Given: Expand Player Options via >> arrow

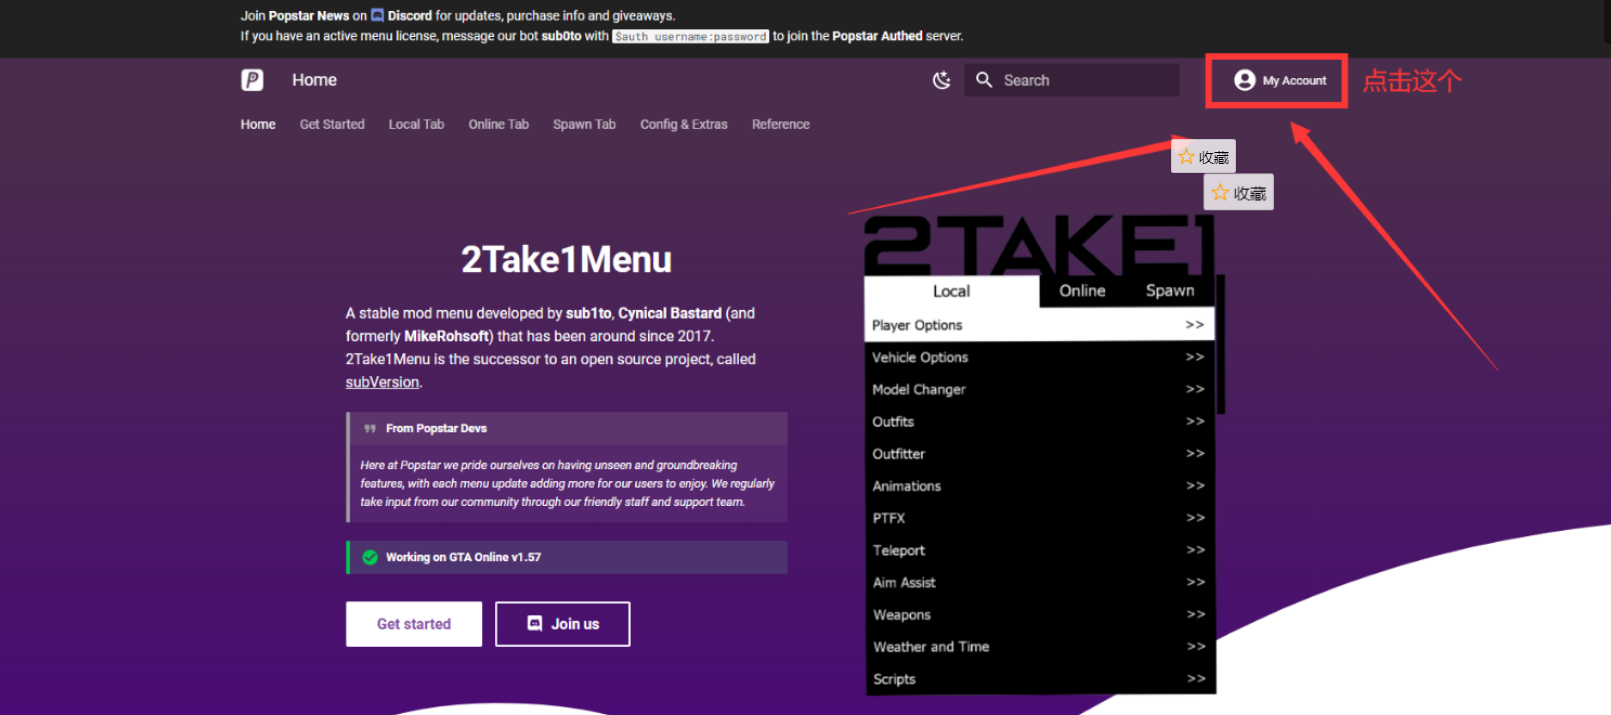Looking at the screenshot, I should pyautogui.click(x=1195, y=325).
